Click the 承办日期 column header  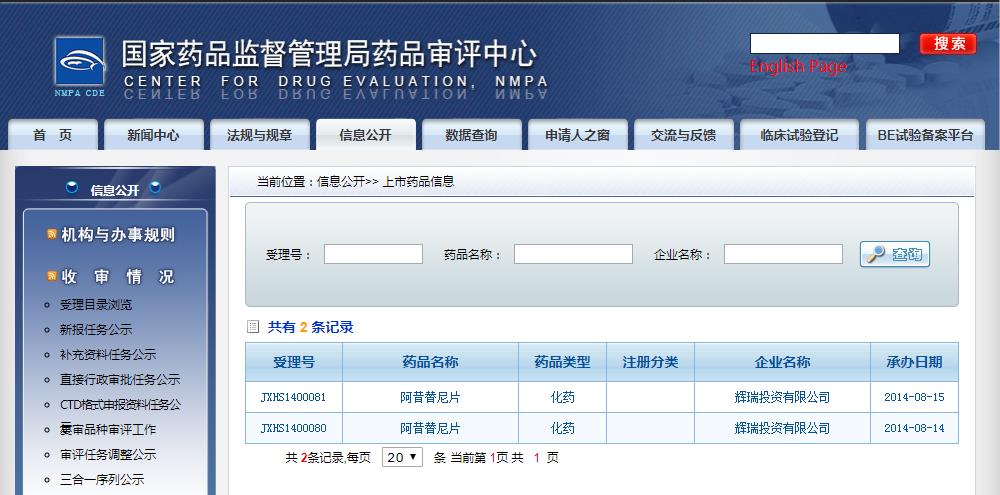pos(914,362)
